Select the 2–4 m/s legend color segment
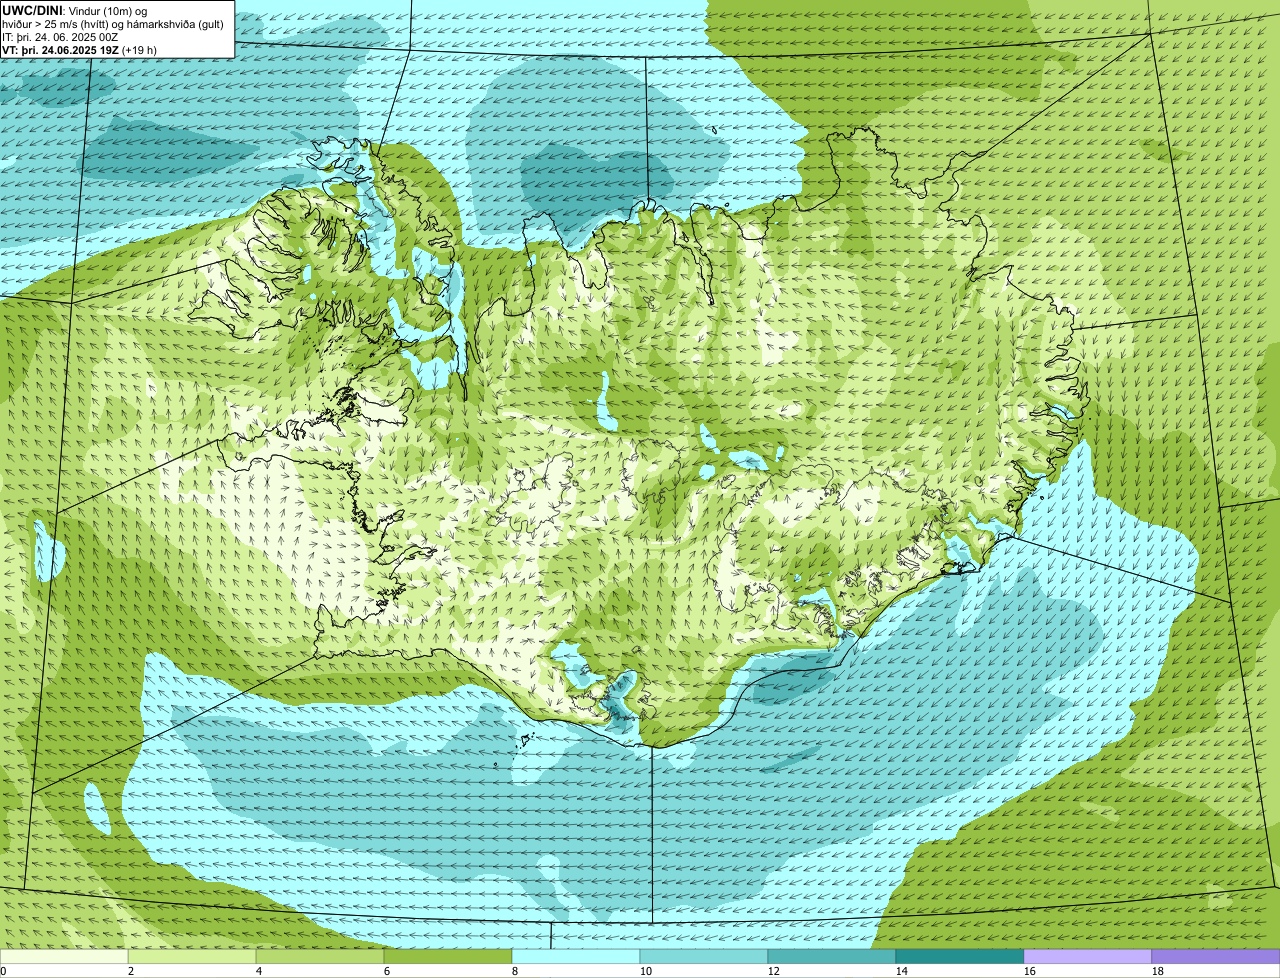This screenshot has height=978, width=1280. click(192, 957)
